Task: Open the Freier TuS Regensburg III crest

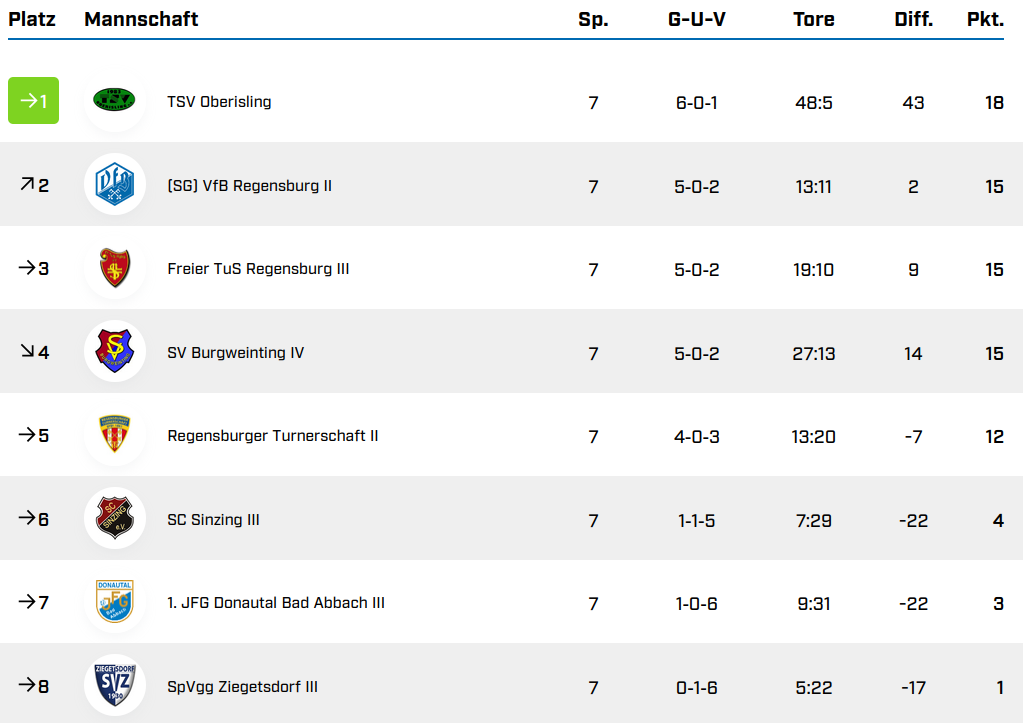Action: (114, 269)
